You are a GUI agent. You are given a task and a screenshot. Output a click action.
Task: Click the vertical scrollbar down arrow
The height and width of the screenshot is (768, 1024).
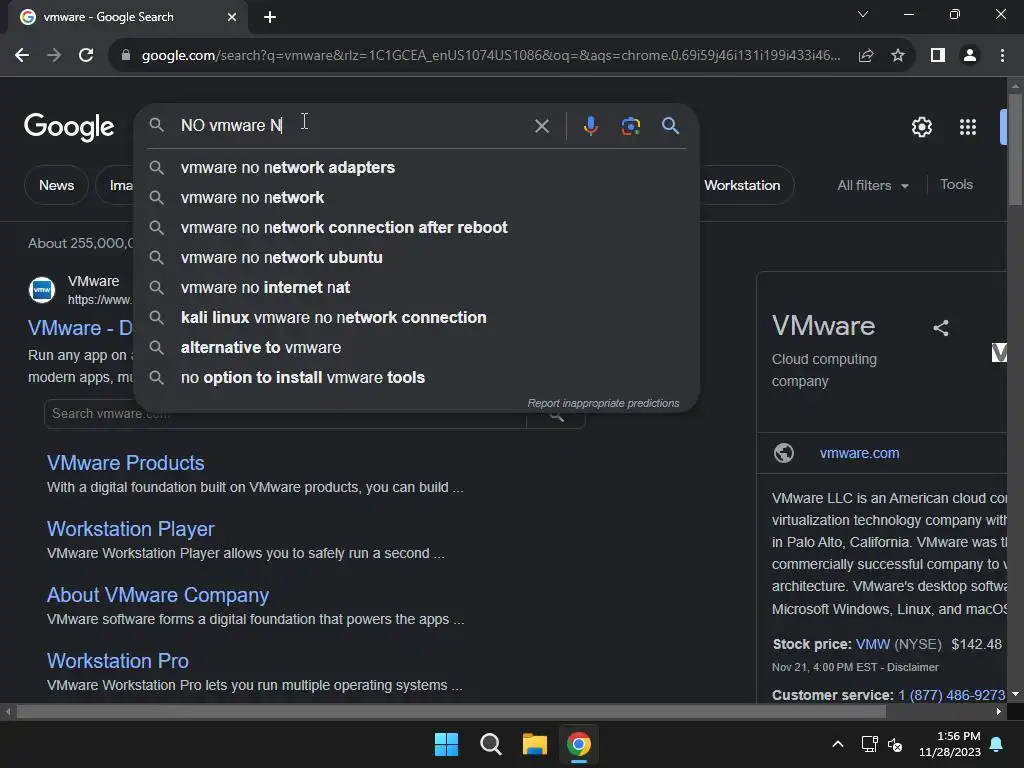[x=1015, y=694]
